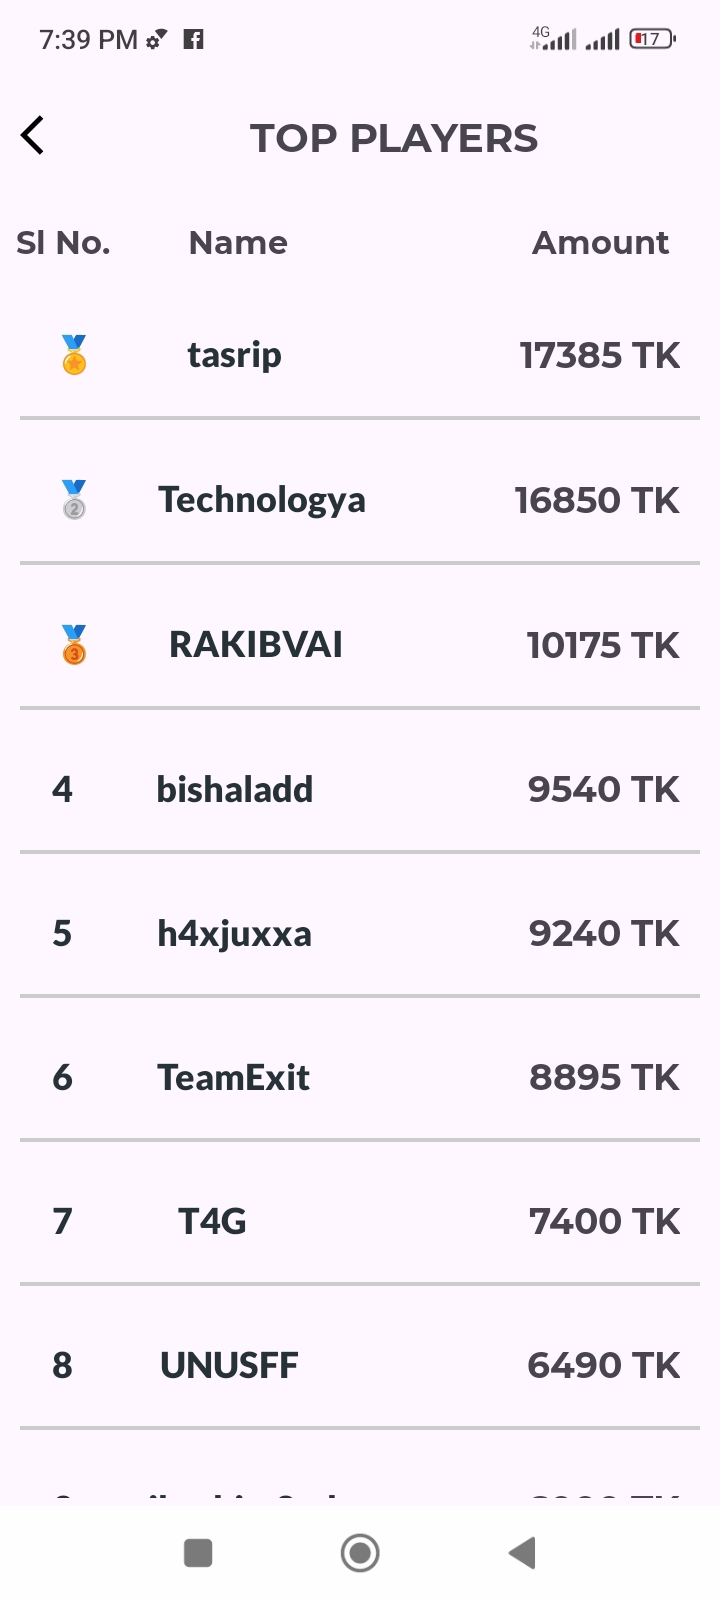Choose the T4G player entry
Image resolution: width=720 pixels, height=1600 pixels.
pyautogui.click(x=212, y=1222)
